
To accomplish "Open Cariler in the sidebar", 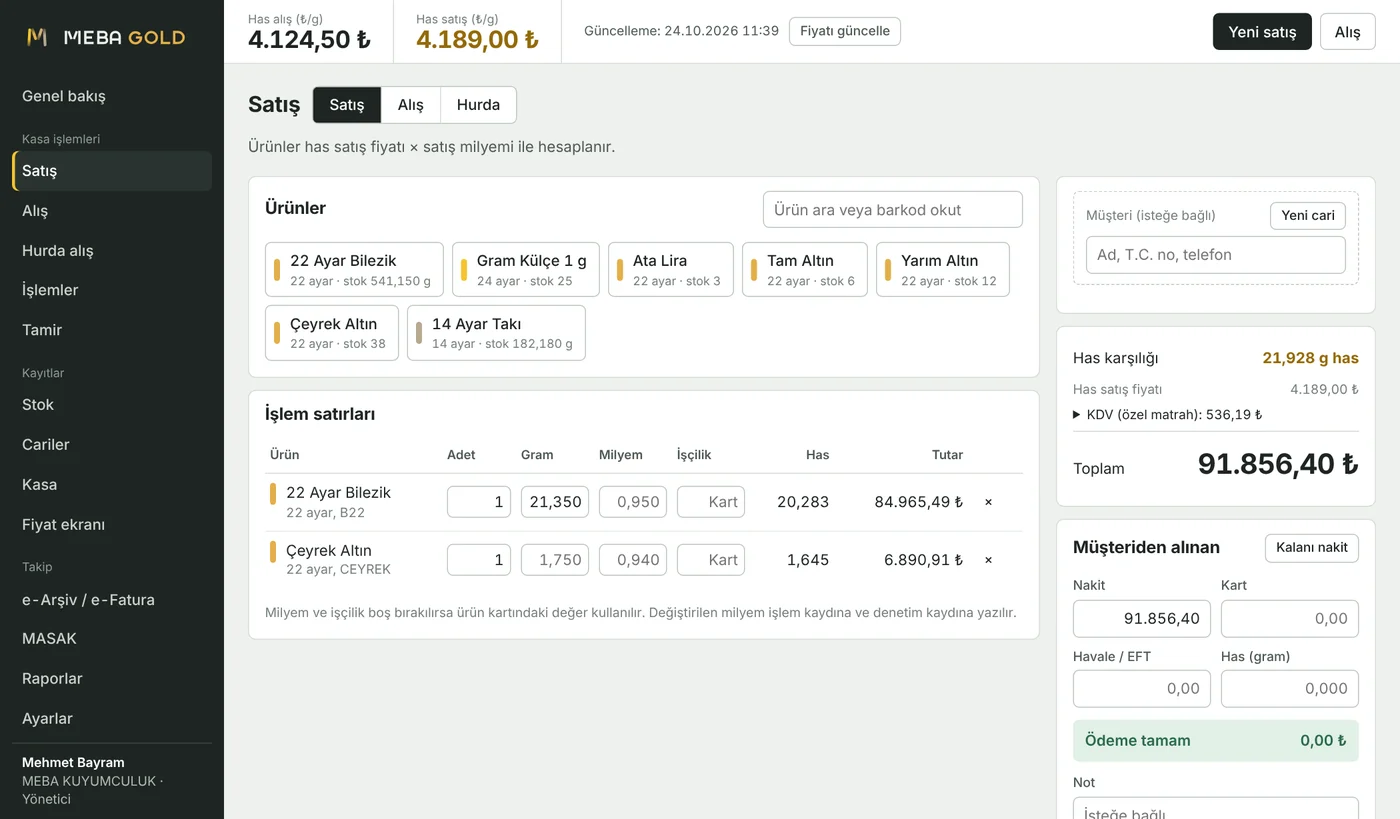I will click(x=112, y=445).
